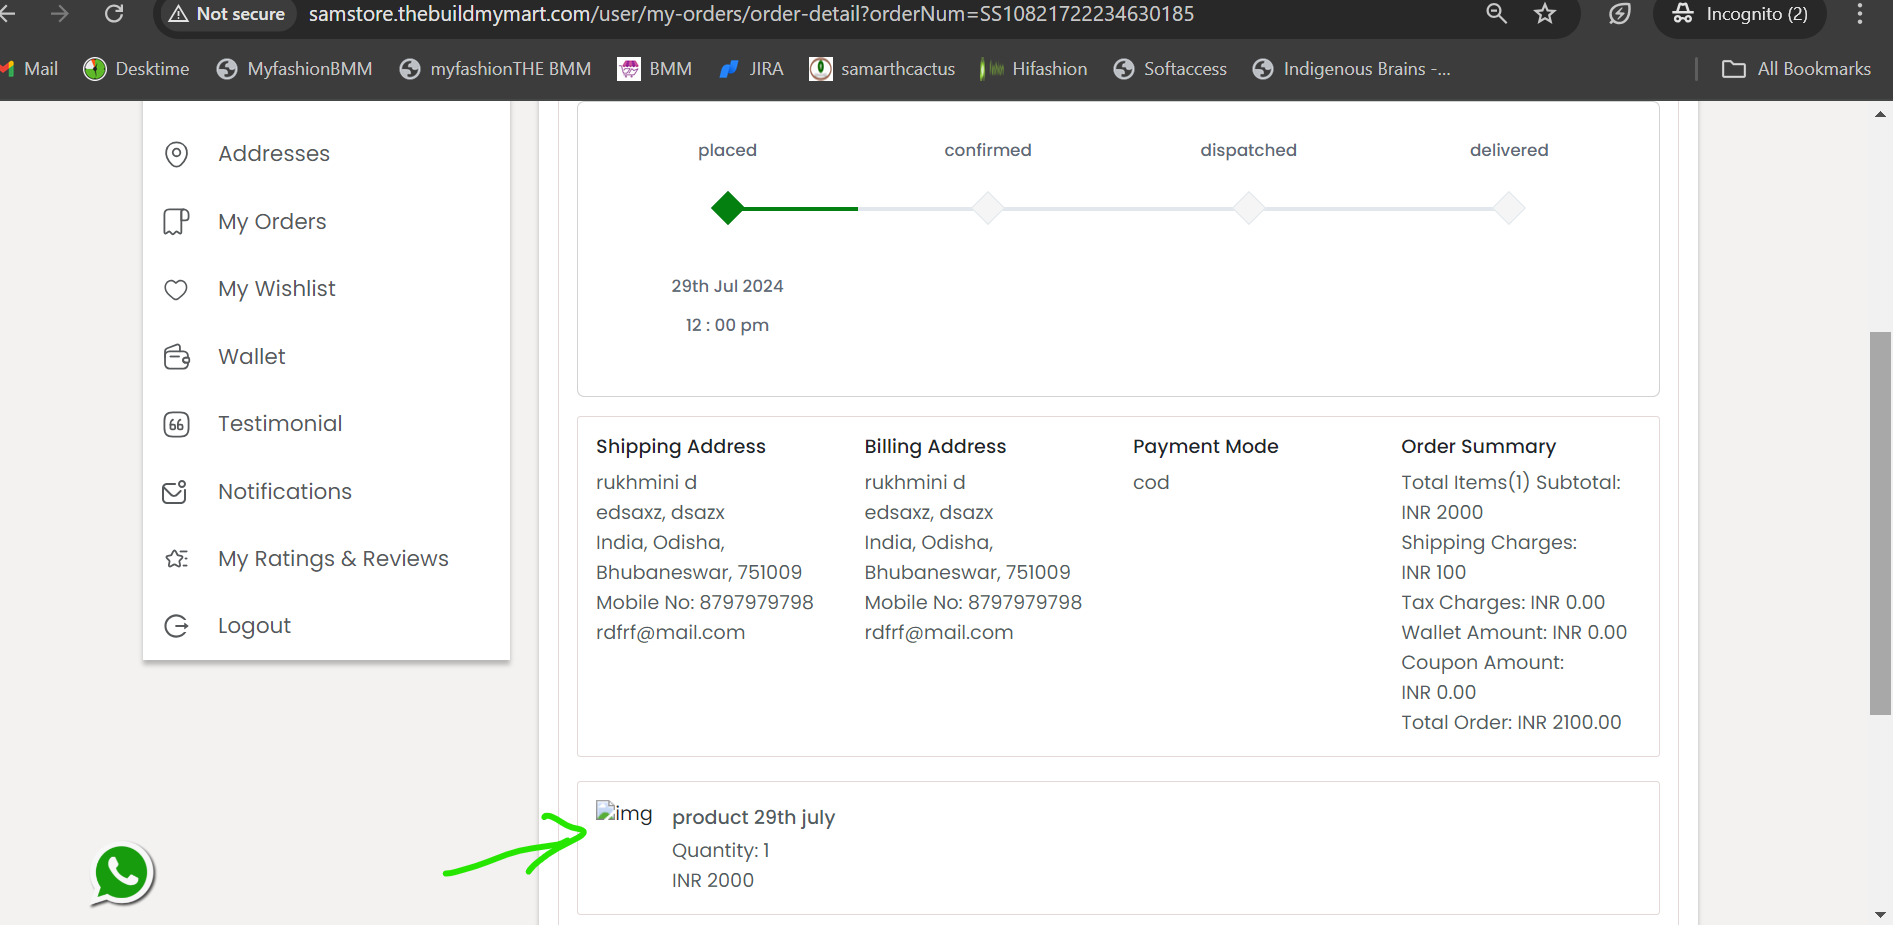Click the Tax Charges: INR 0.00 line
This screenshot has height=925, width=1893.
coord(1503,602)
